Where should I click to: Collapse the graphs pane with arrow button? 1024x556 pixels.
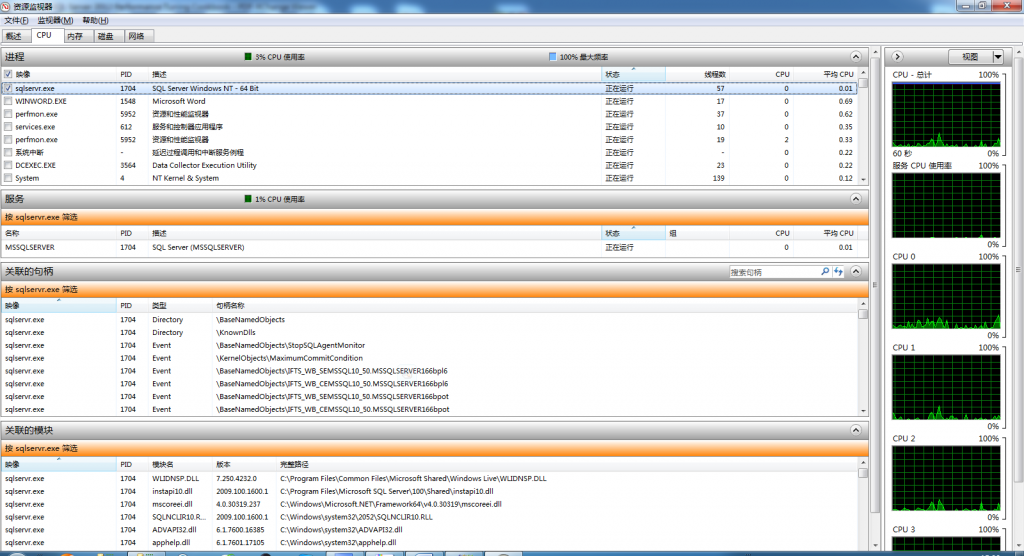(x=897, y=57)
